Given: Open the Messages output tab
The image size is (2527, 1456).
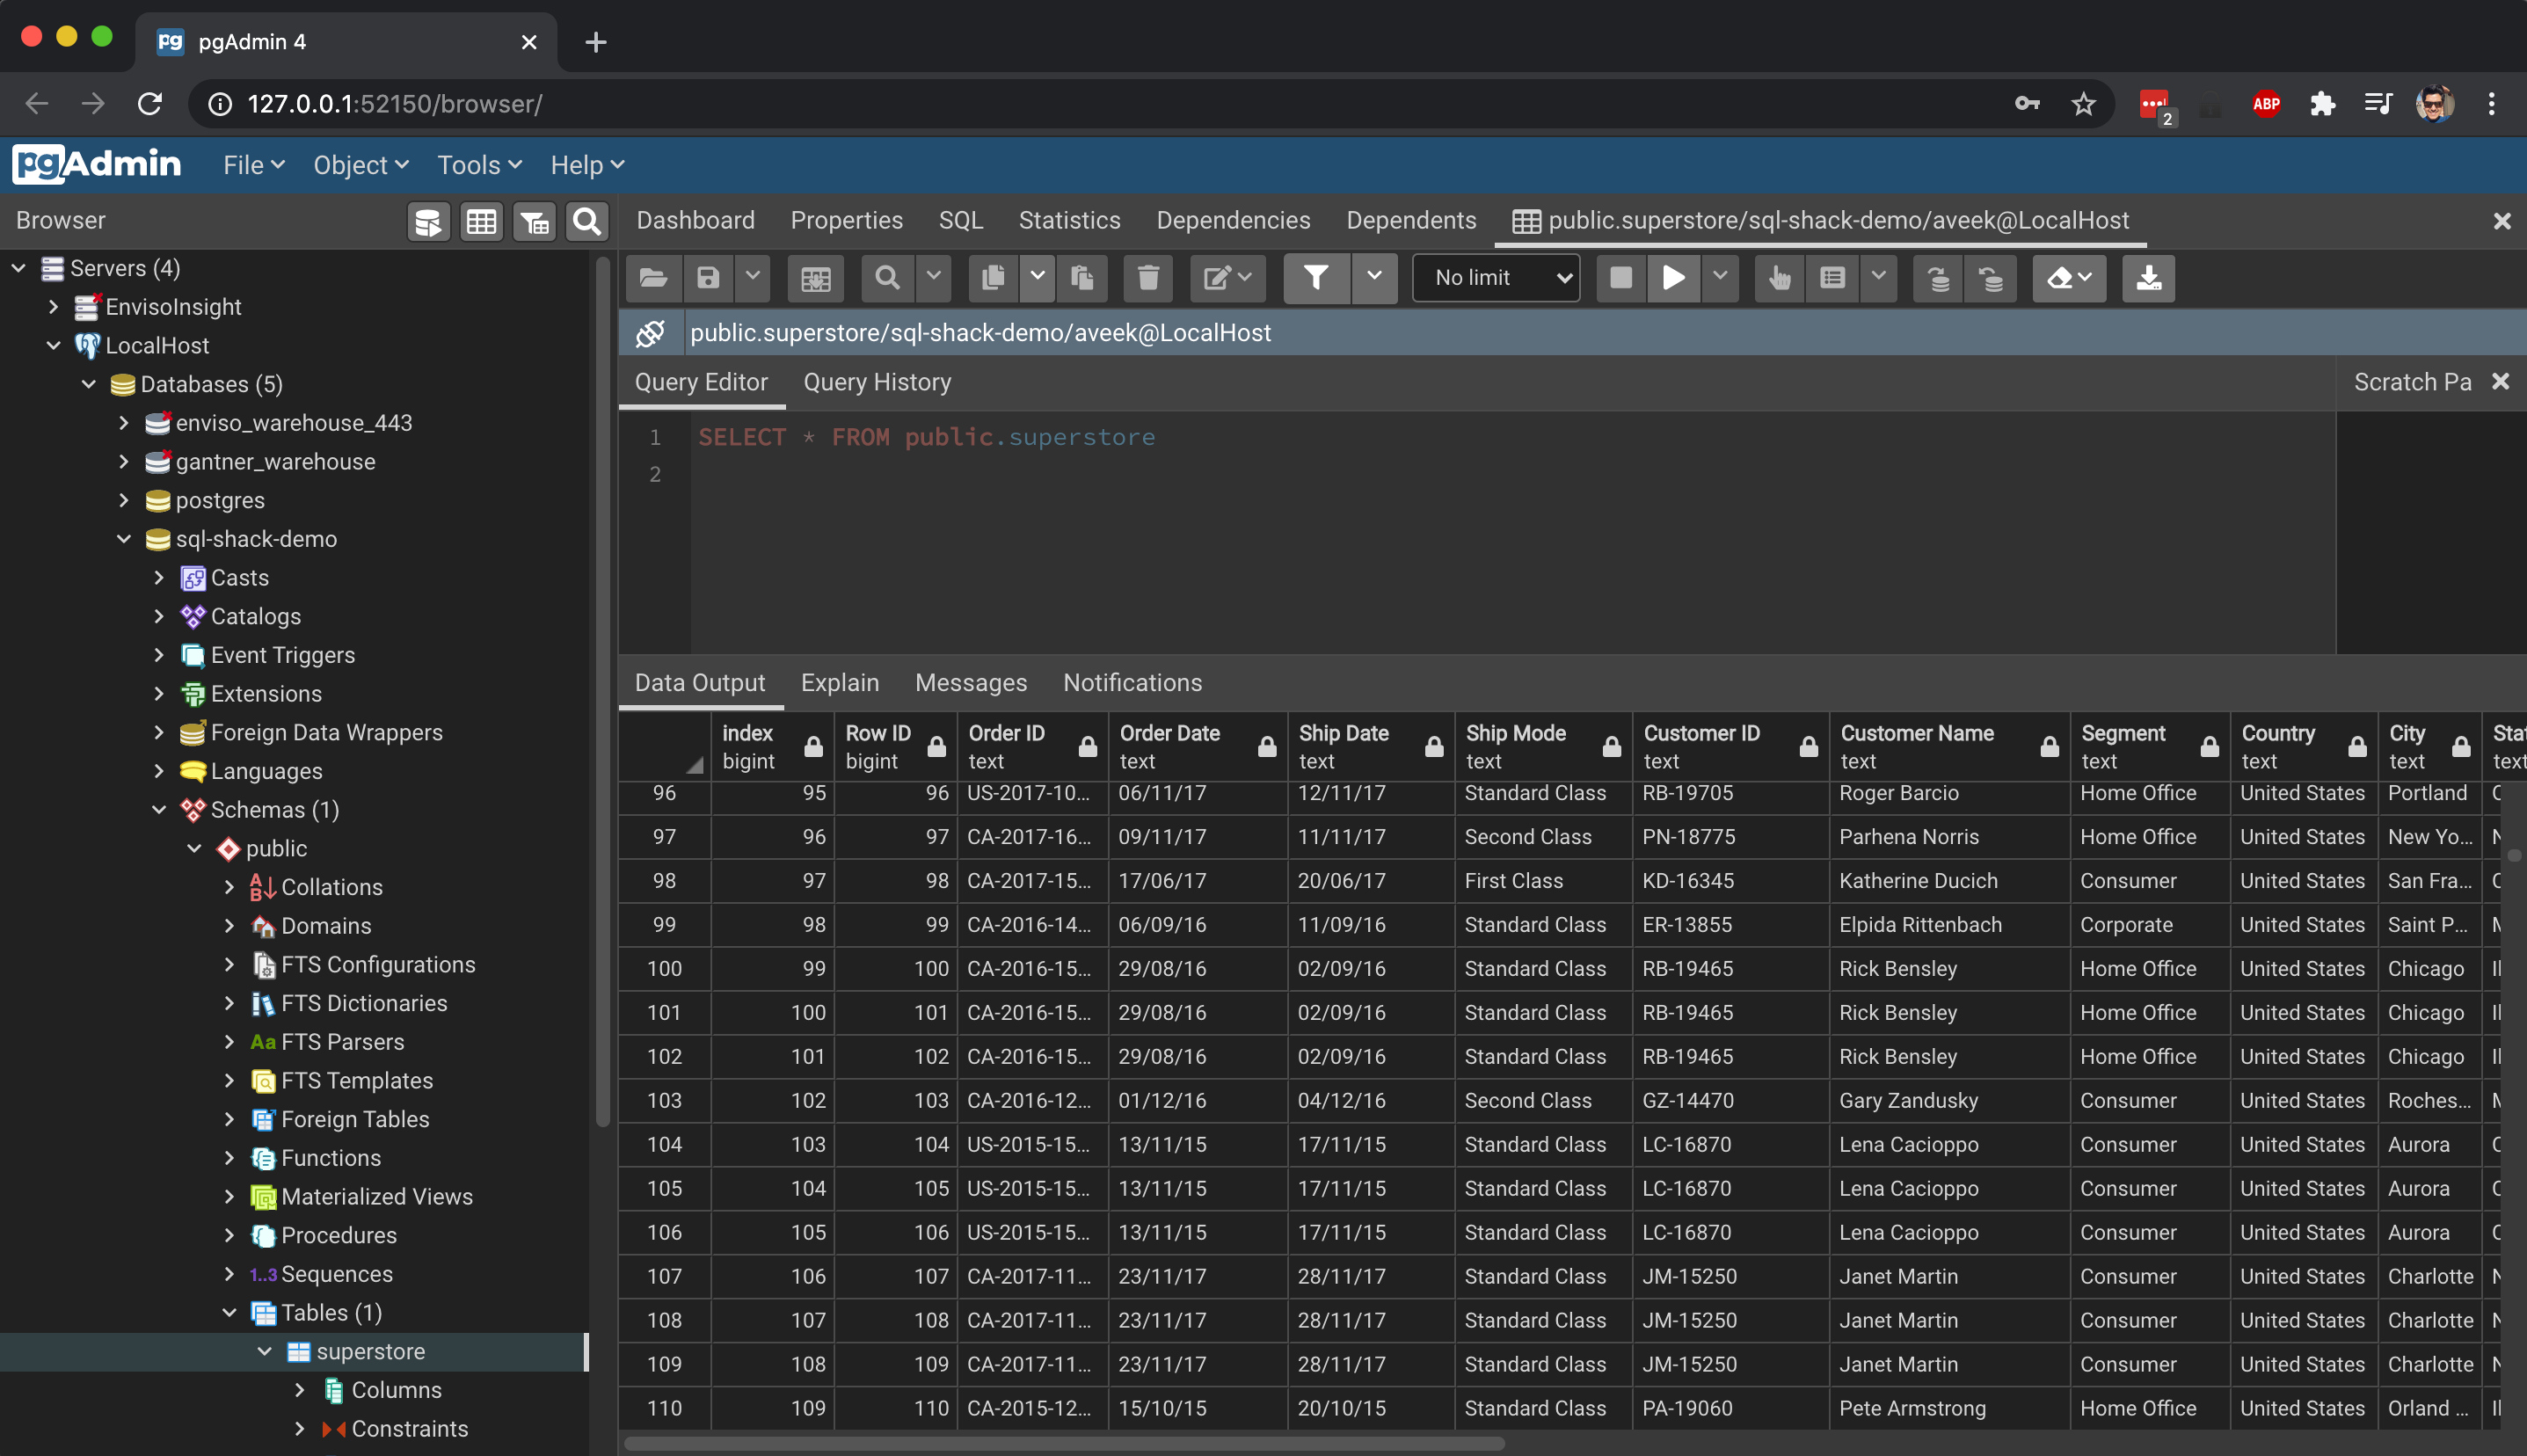Looking at the screenshot, I should pyautogui.click(x=970, y=683).
